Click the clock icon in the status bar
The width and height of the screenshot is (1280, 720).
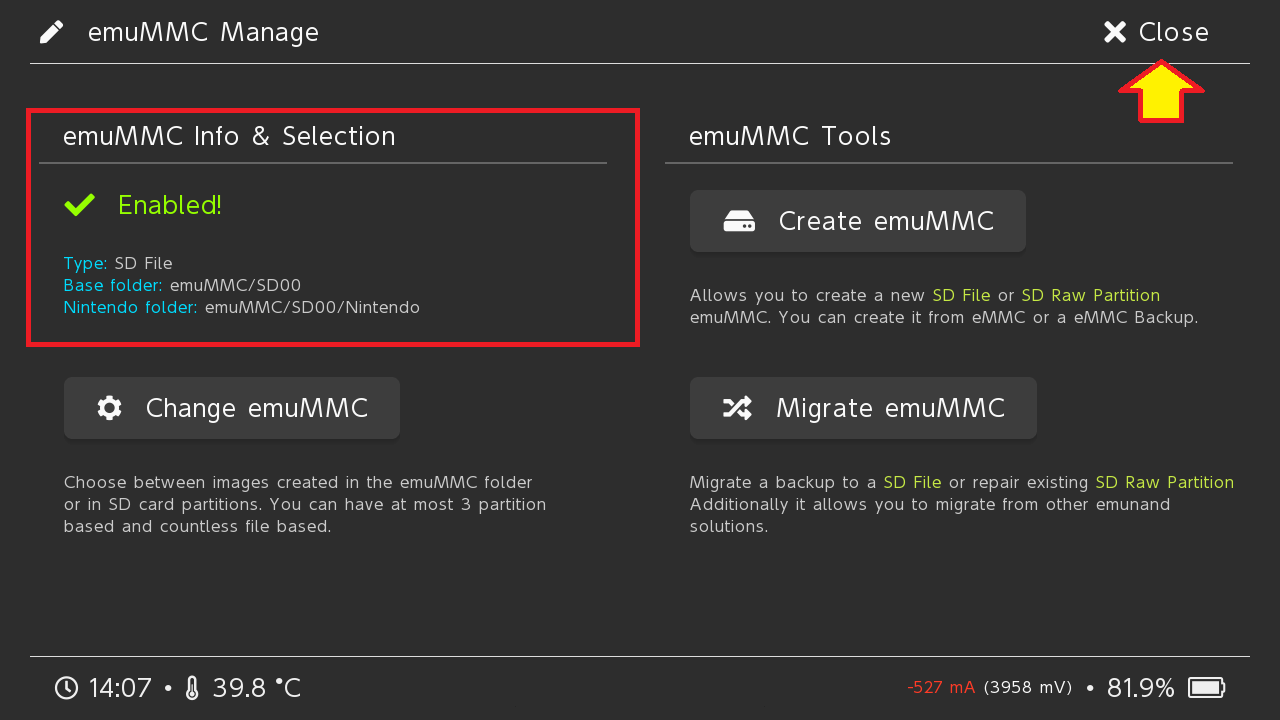66,688
